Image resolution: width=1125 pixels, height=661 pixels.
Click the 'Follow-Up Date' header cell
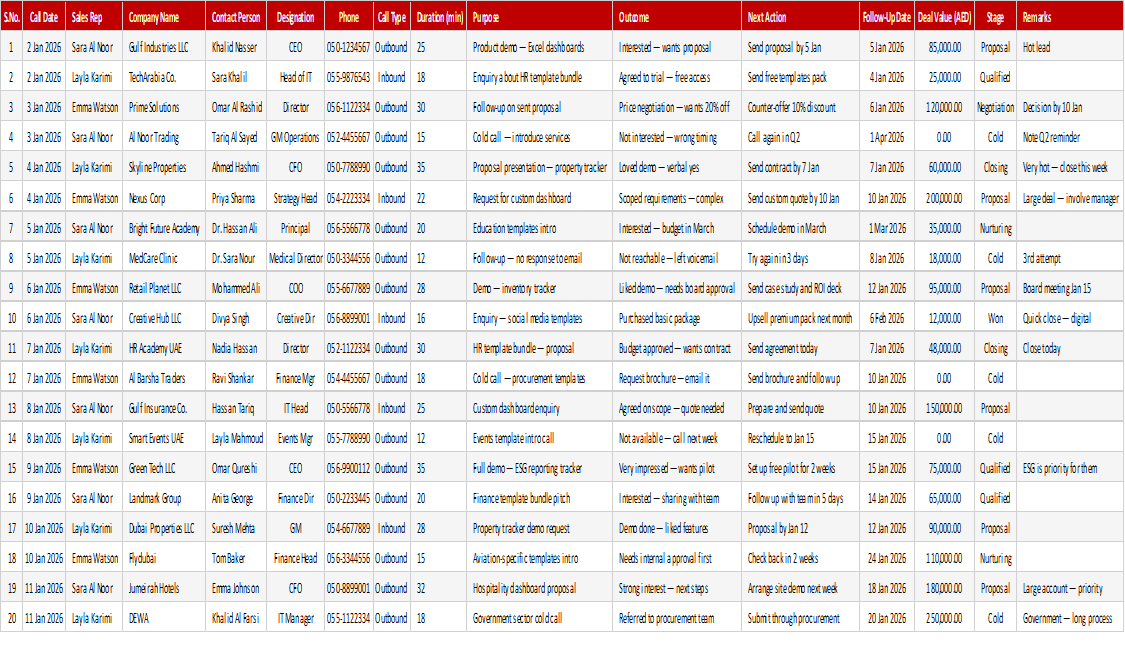pos(887,17)
